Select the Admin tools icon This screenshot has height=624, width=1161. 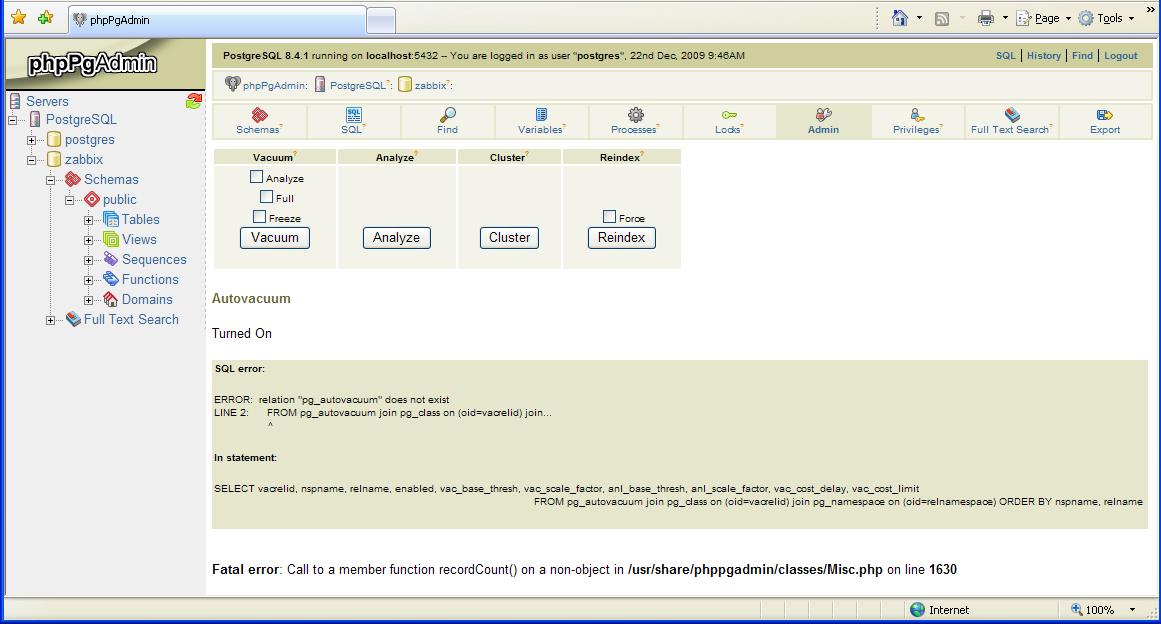[x=823, y=115]
